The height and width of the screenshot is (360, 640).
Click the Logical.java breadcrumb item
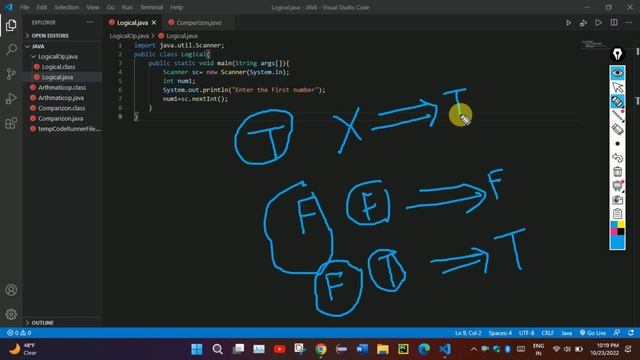pos(182,36)
